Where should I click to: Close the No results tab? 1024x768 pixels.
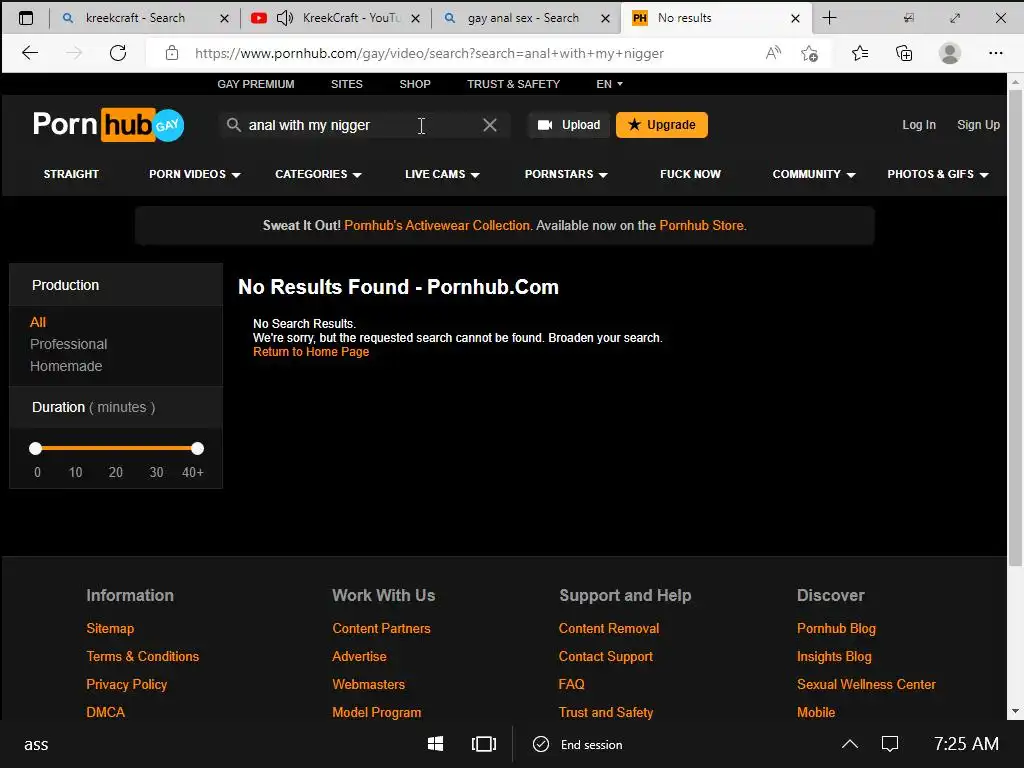795,18
